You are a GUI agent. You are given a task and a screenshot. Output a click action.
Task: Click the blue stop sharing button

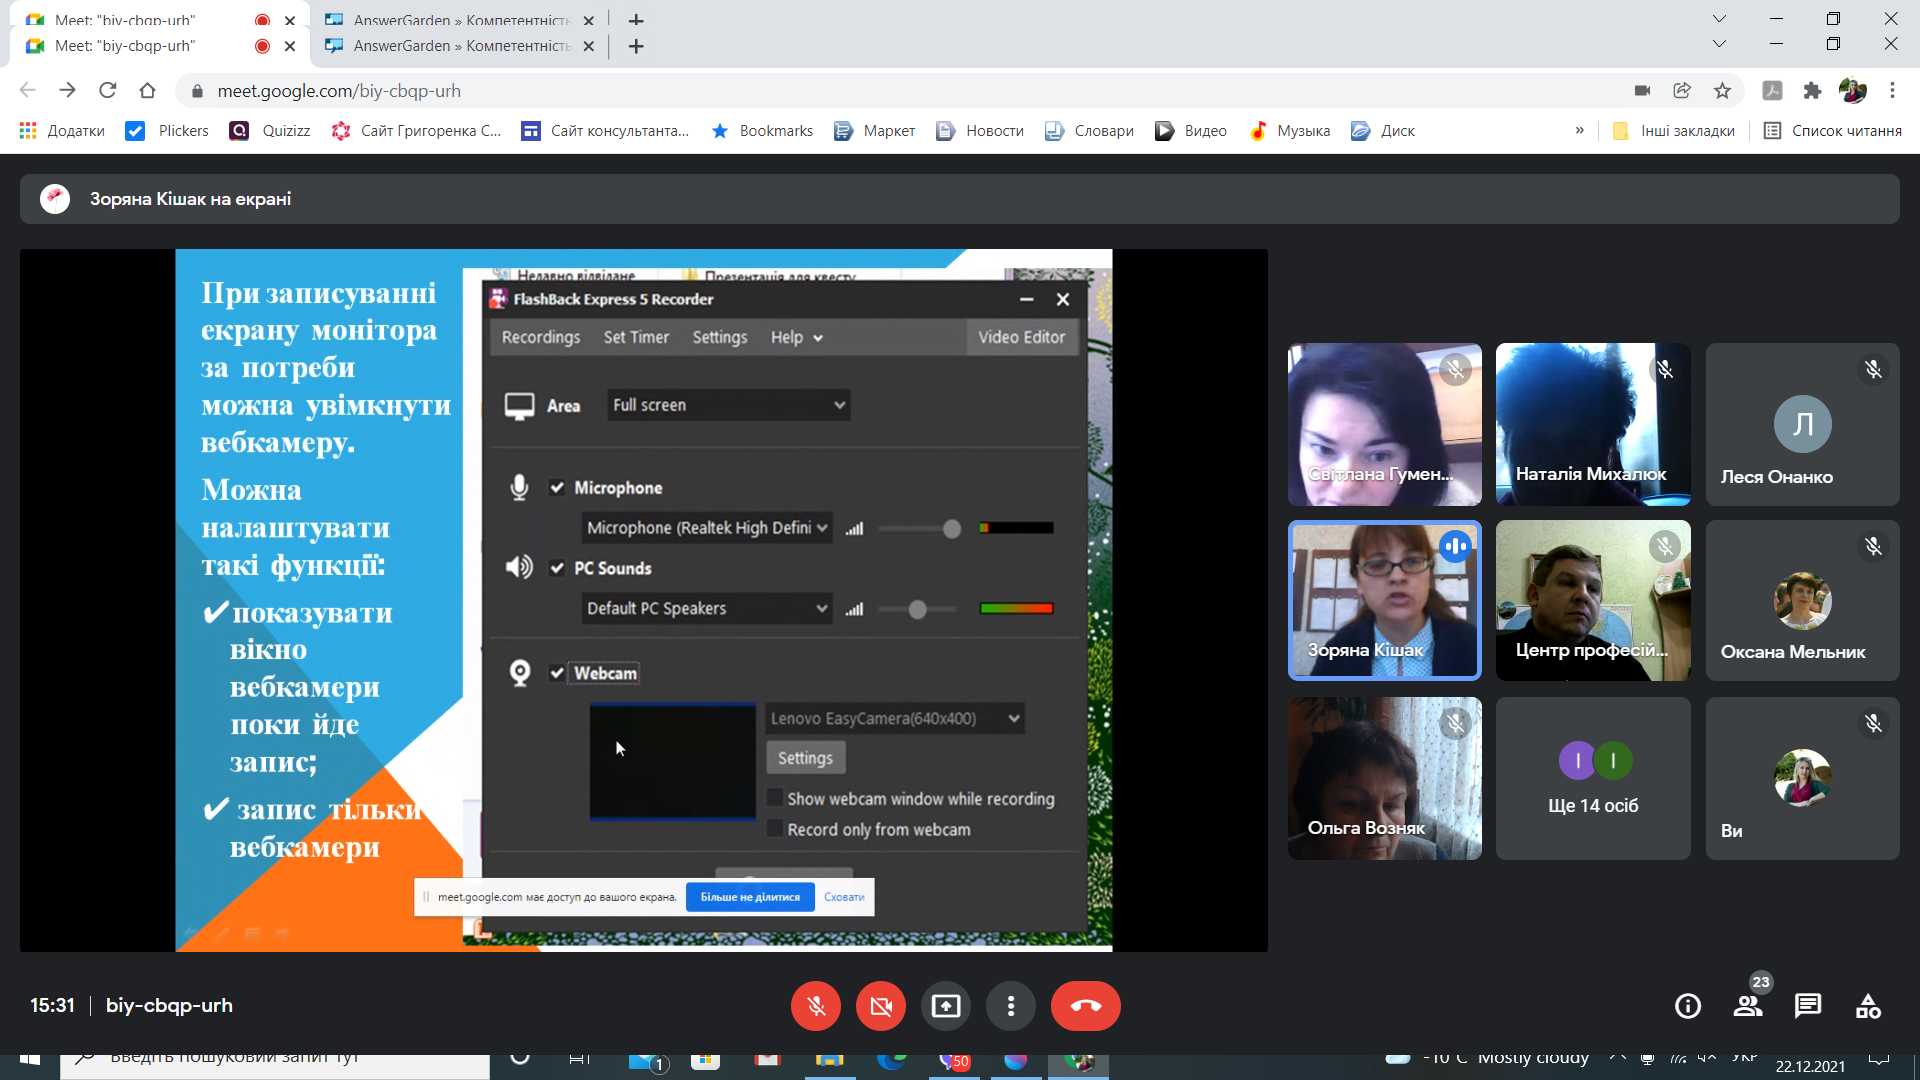[x=750, y=897]
